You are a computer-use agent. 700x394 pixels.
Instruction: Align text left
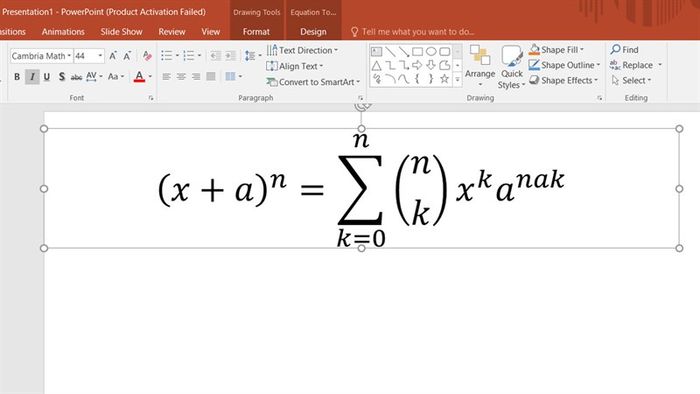pos(167,77)
